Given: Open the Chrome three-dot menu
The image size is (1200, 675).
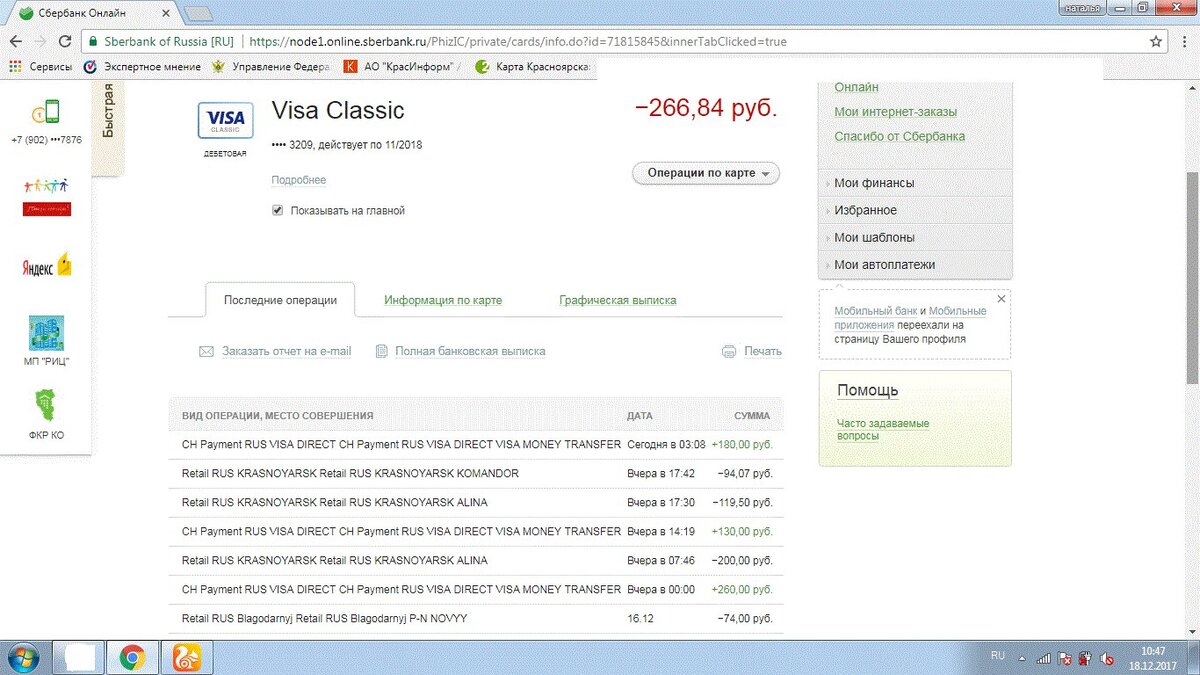Looking at the screenshot, I should [x=1183, y=42].
